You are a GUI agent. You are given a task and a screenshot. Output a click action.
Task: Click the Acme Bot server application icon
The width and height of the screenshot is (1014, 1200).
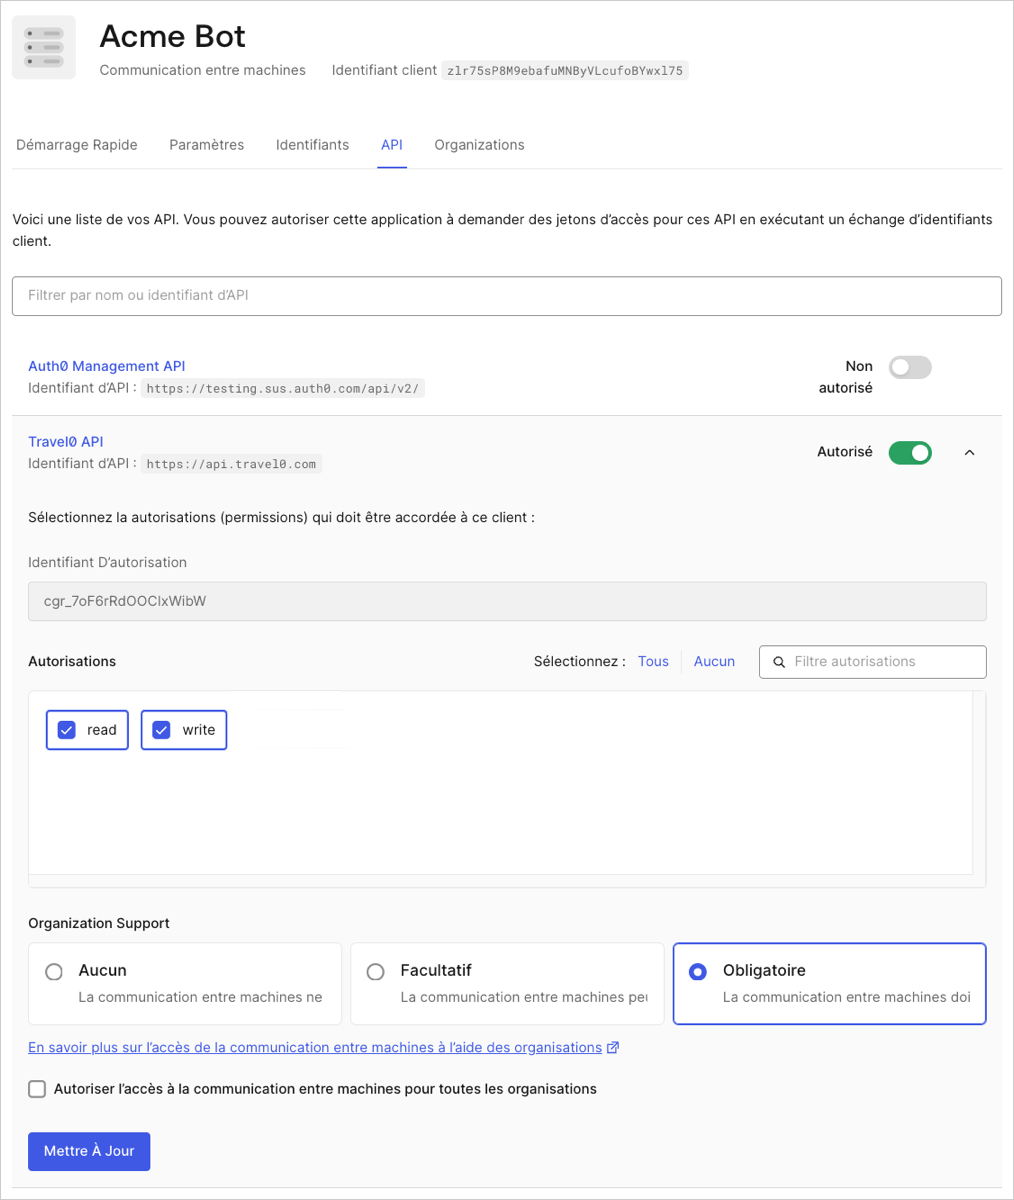[44, 47]
